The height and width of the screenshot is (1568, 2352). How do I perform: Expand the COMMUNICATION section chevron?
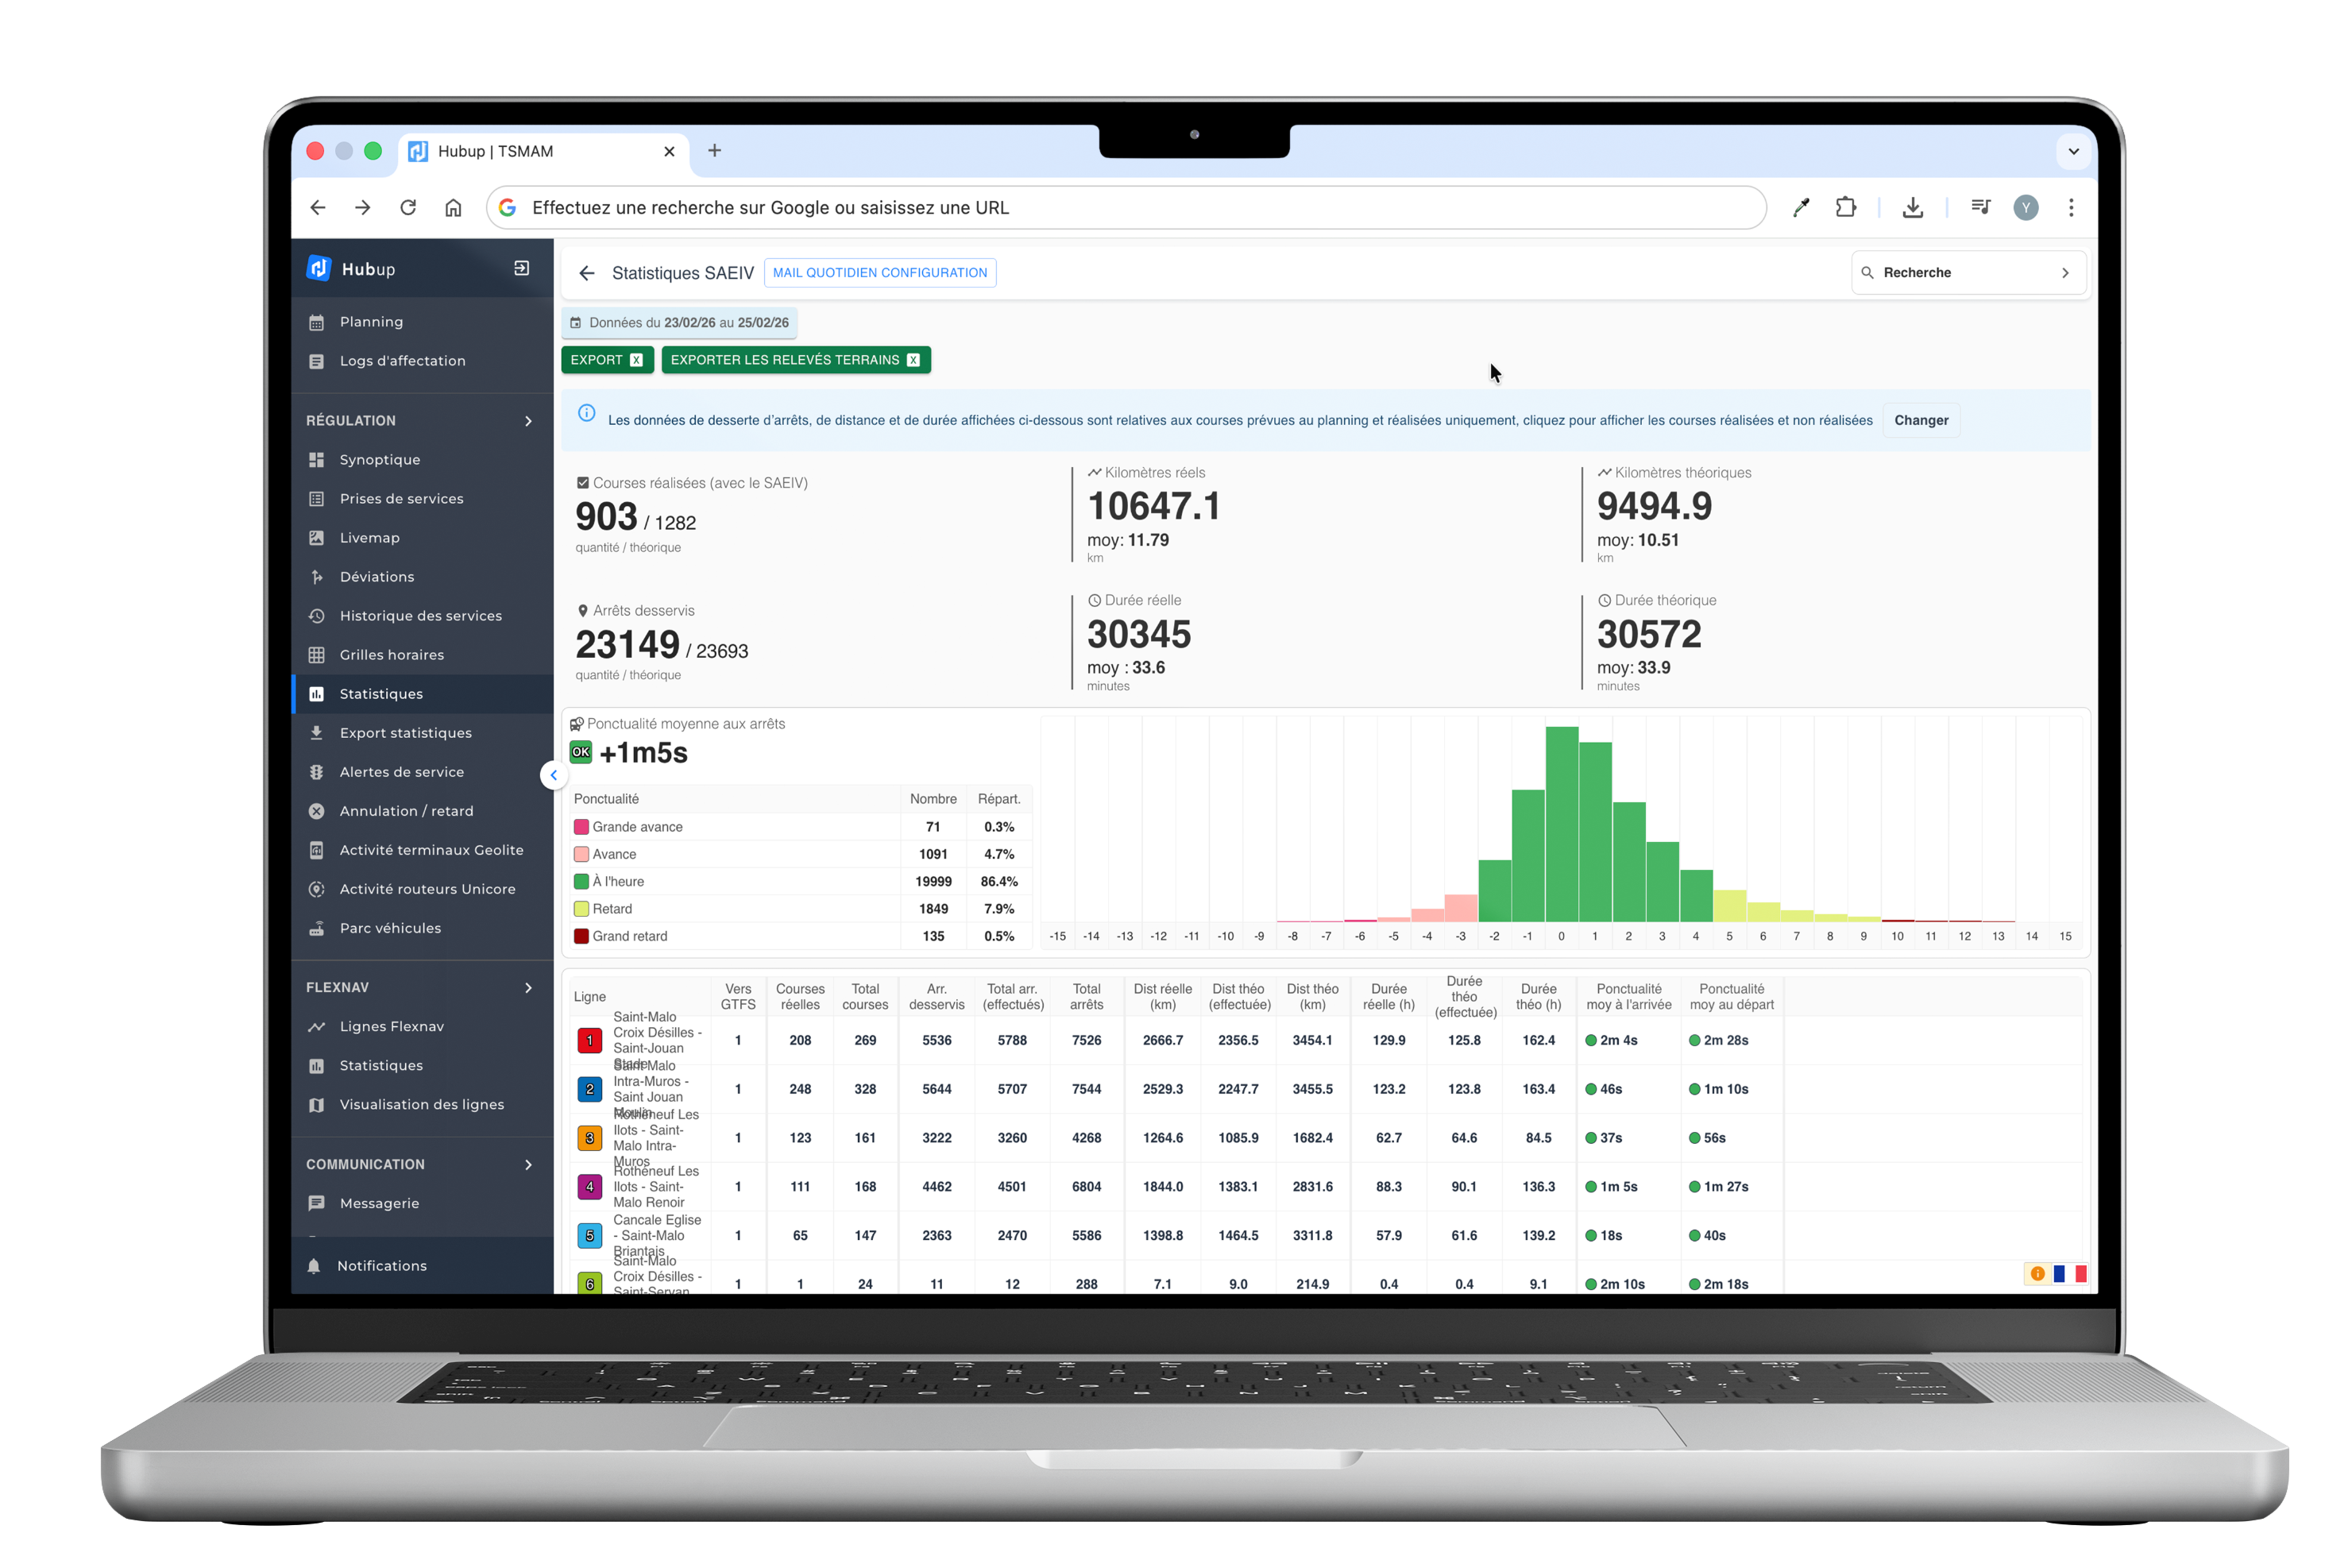tap(528, 1165)
